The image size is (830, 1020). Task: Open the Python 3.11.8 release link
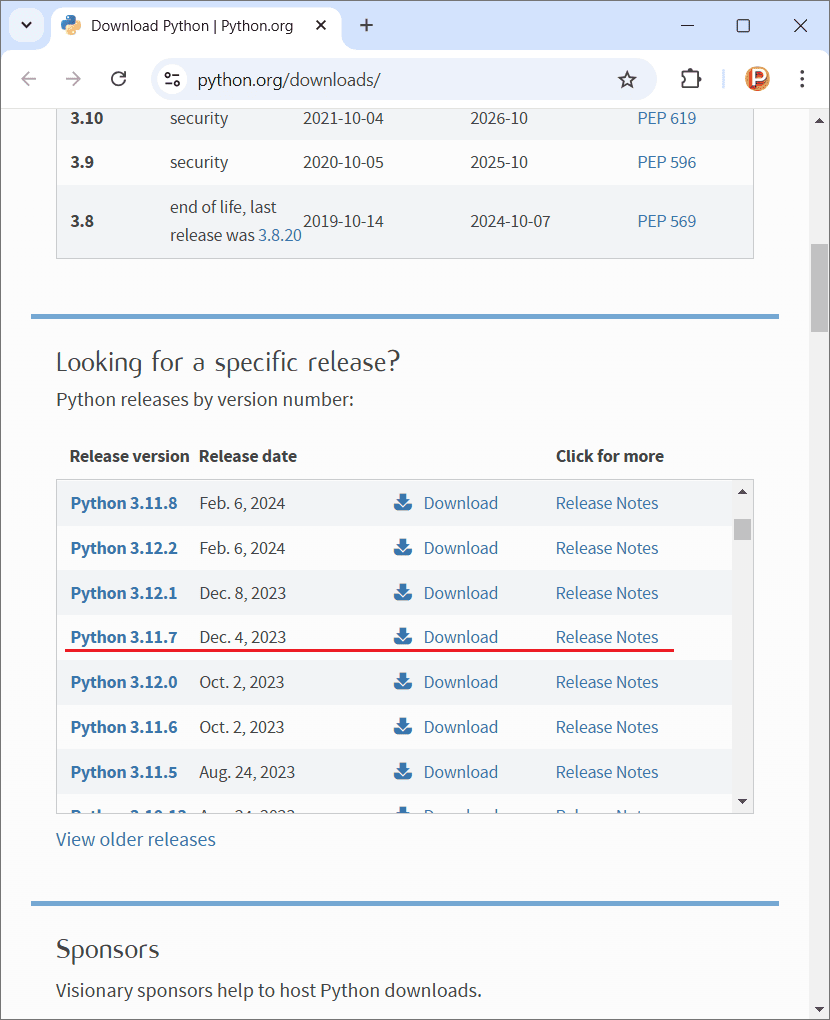point(124,503)
